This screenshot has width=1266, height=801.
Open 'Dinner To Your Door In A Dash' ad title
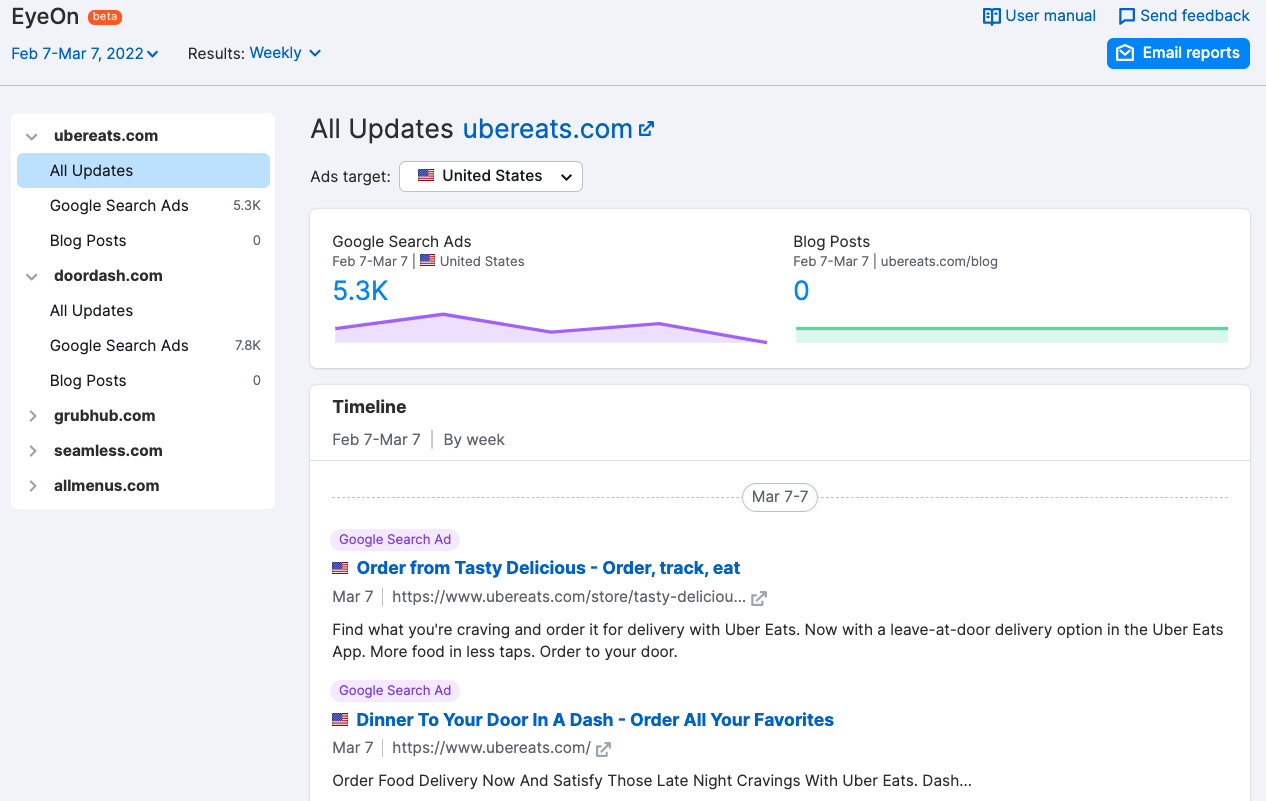click(595, 720)
